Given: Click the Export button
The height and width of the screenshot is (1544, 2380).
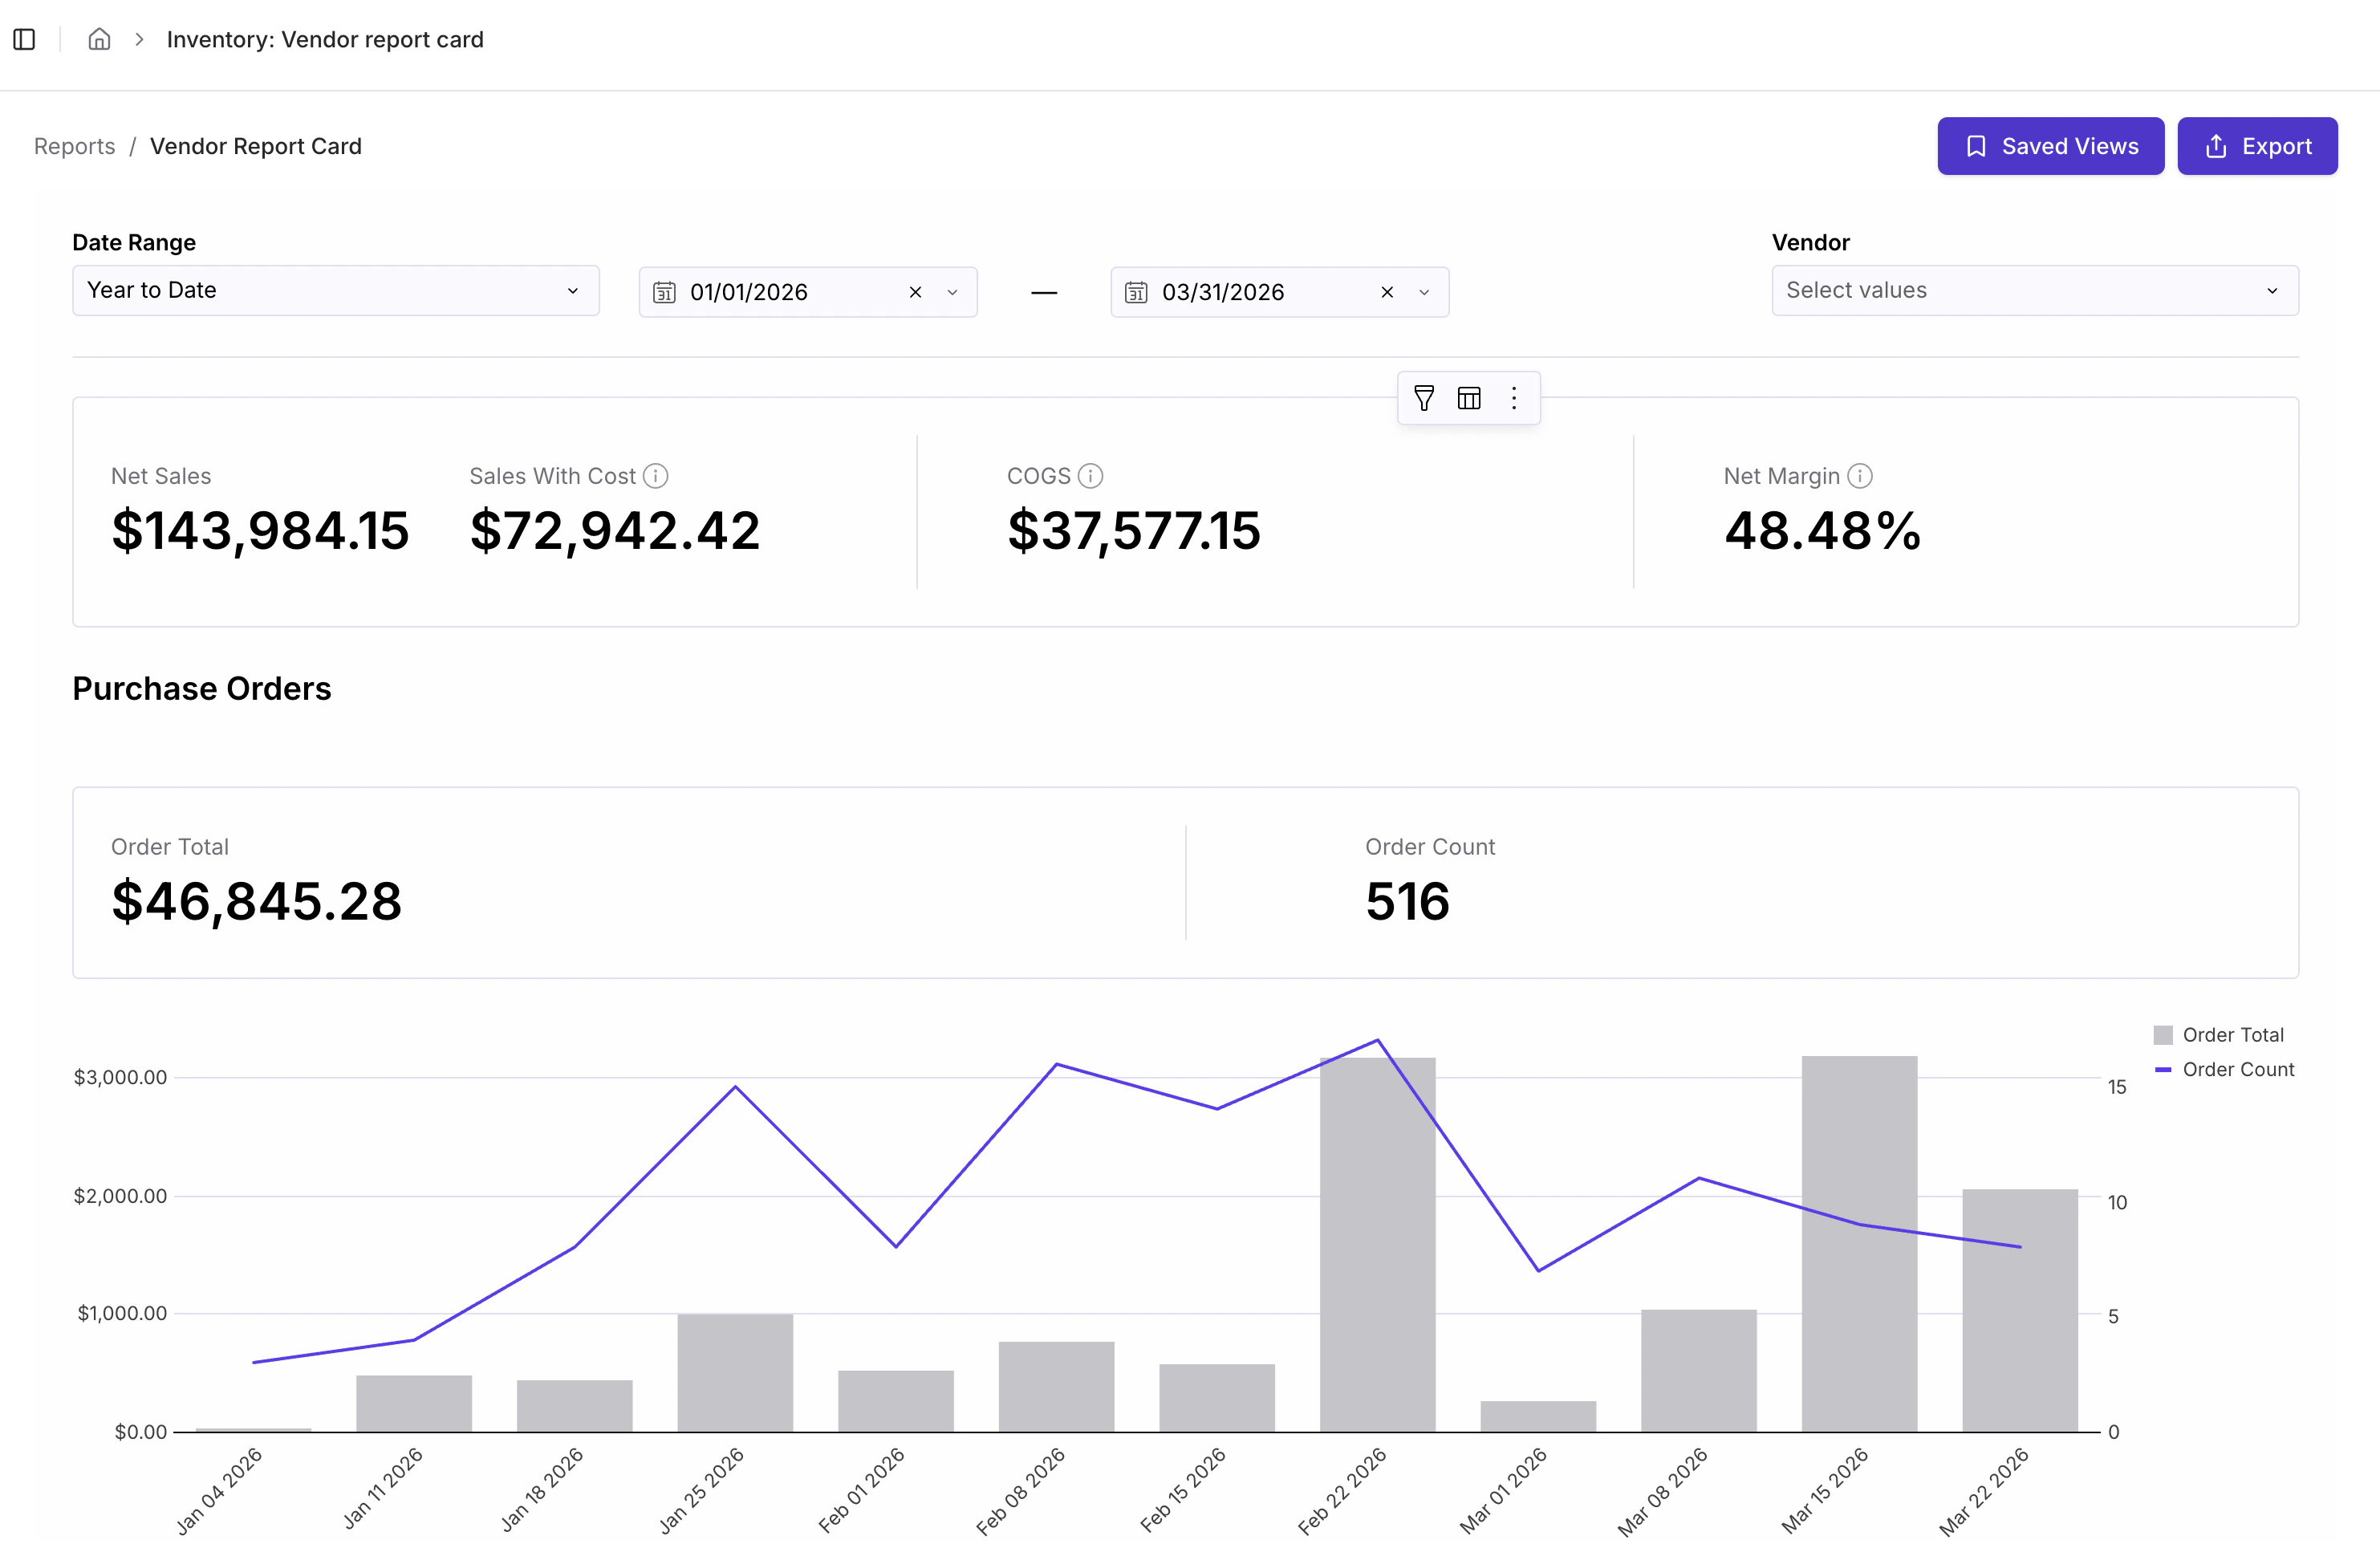Looking at the screenshot, I should tap(2257, 146).
